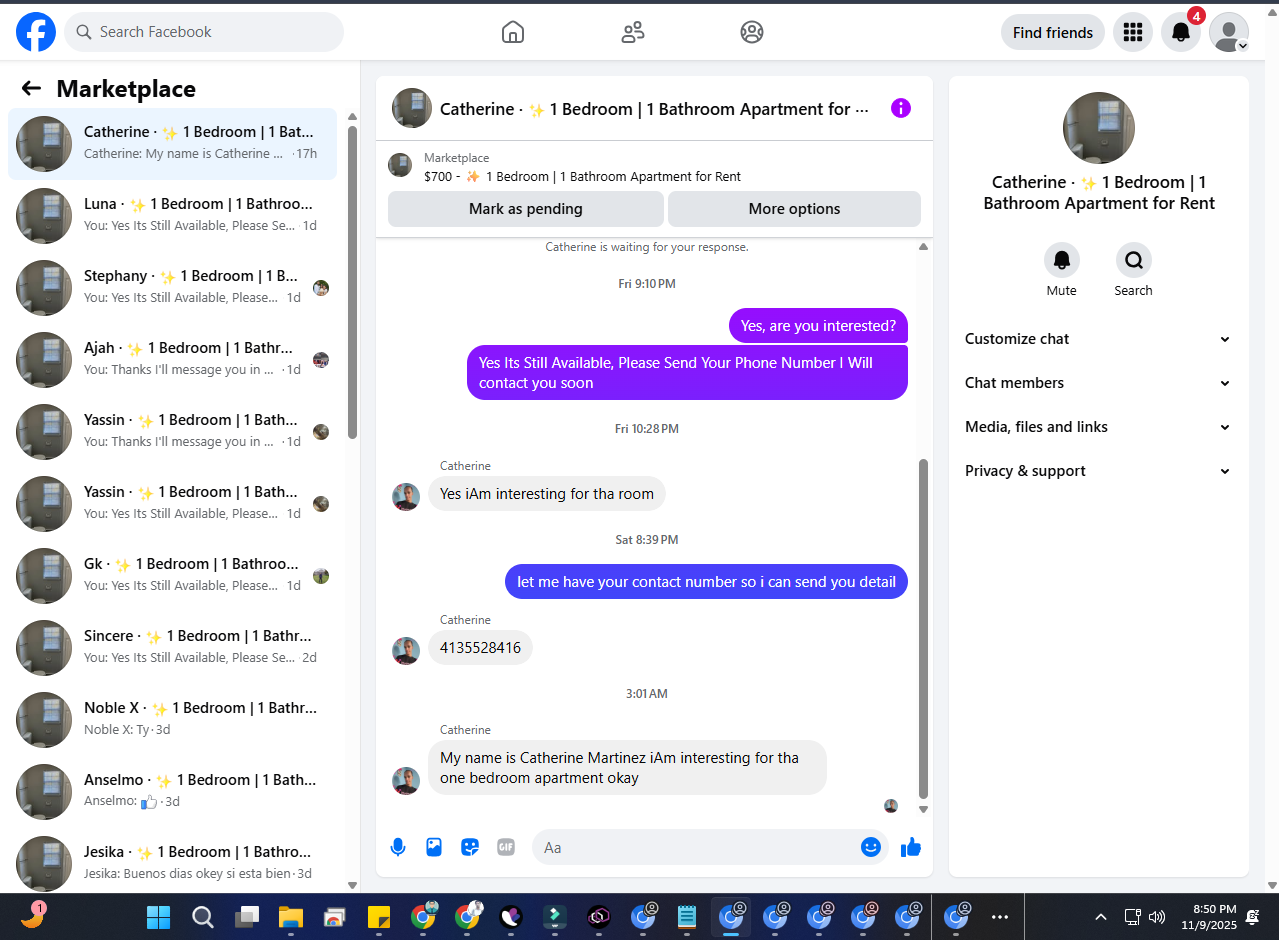1279x940 pixels.
Task: Click the Catherine listing thumbnail in chat header
Action: point(412,108)
